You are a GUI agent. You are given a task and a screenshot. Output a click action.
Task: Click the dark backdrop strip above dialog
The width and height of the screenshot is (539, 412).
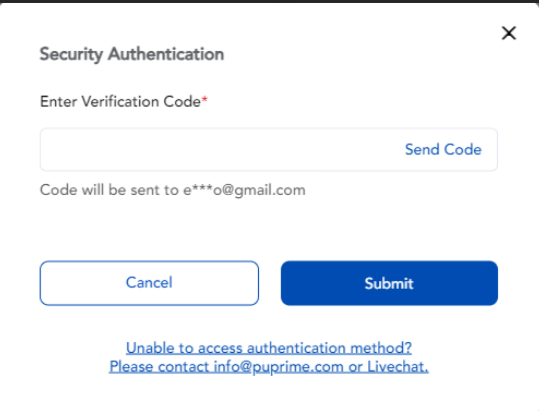[270, 1]
